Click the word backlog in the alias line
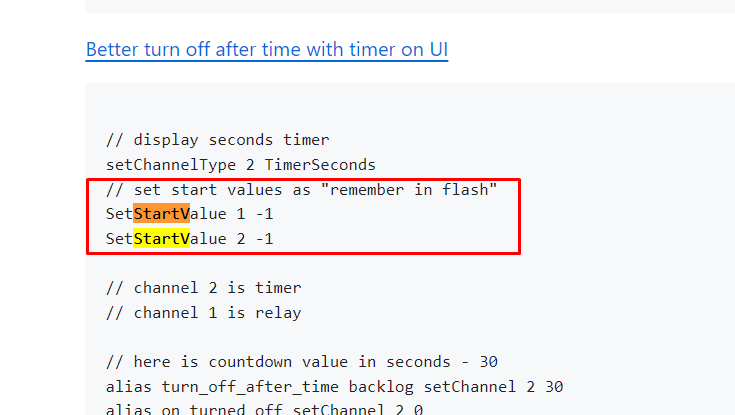Screen dimensions: 735x415 coord(381,387)
